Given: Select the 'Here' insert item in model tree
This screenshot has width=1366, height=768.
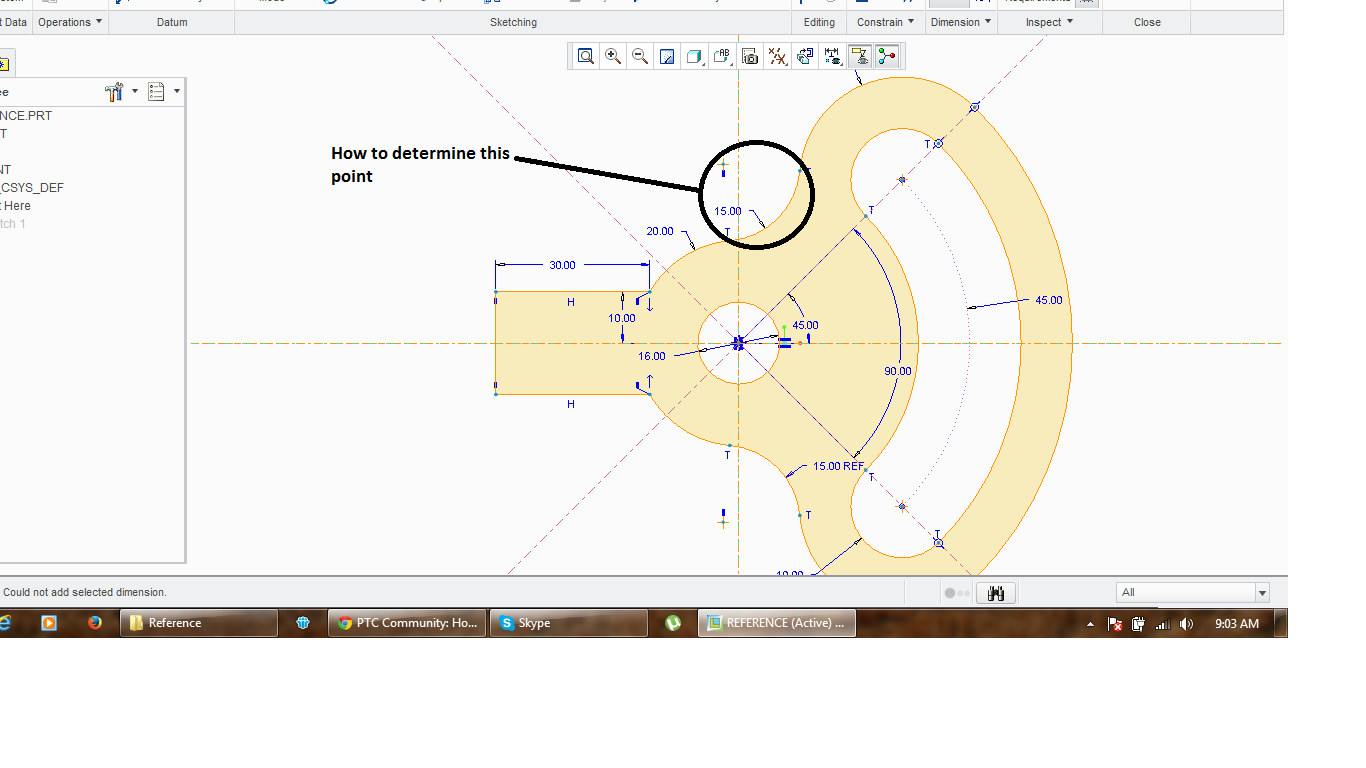Looking at the screenshot, I should click(x=16, y=206).
